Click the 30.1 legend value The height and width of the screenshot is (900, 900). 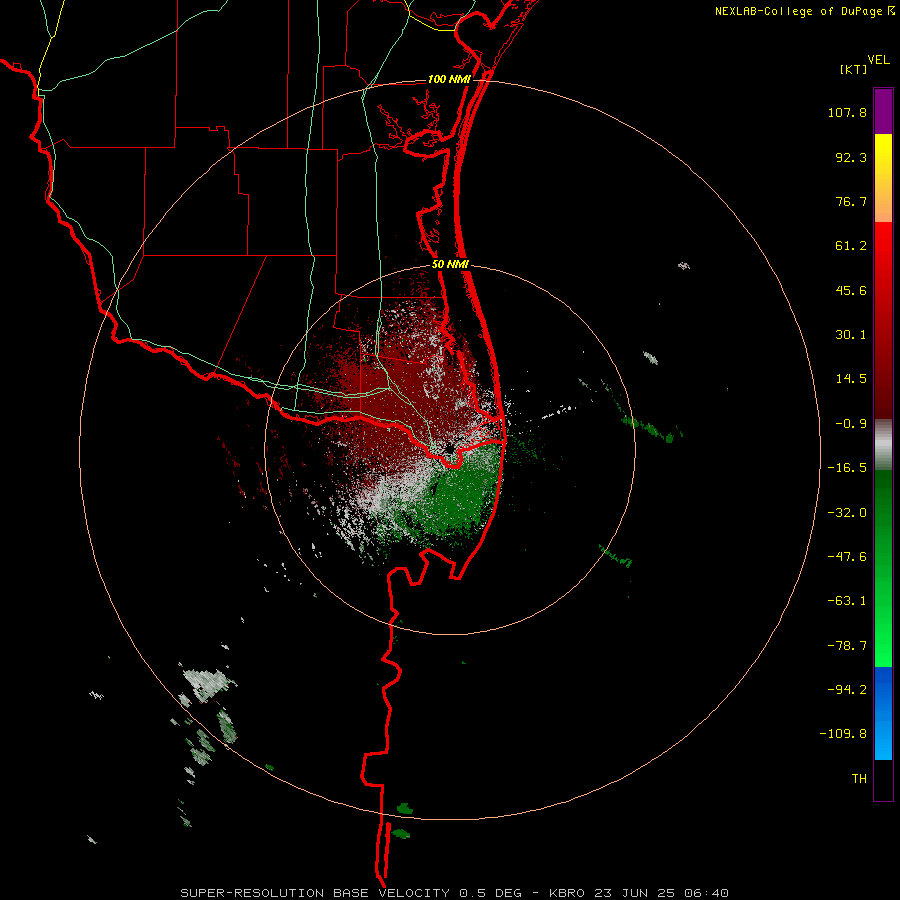(x=851, y=335)
